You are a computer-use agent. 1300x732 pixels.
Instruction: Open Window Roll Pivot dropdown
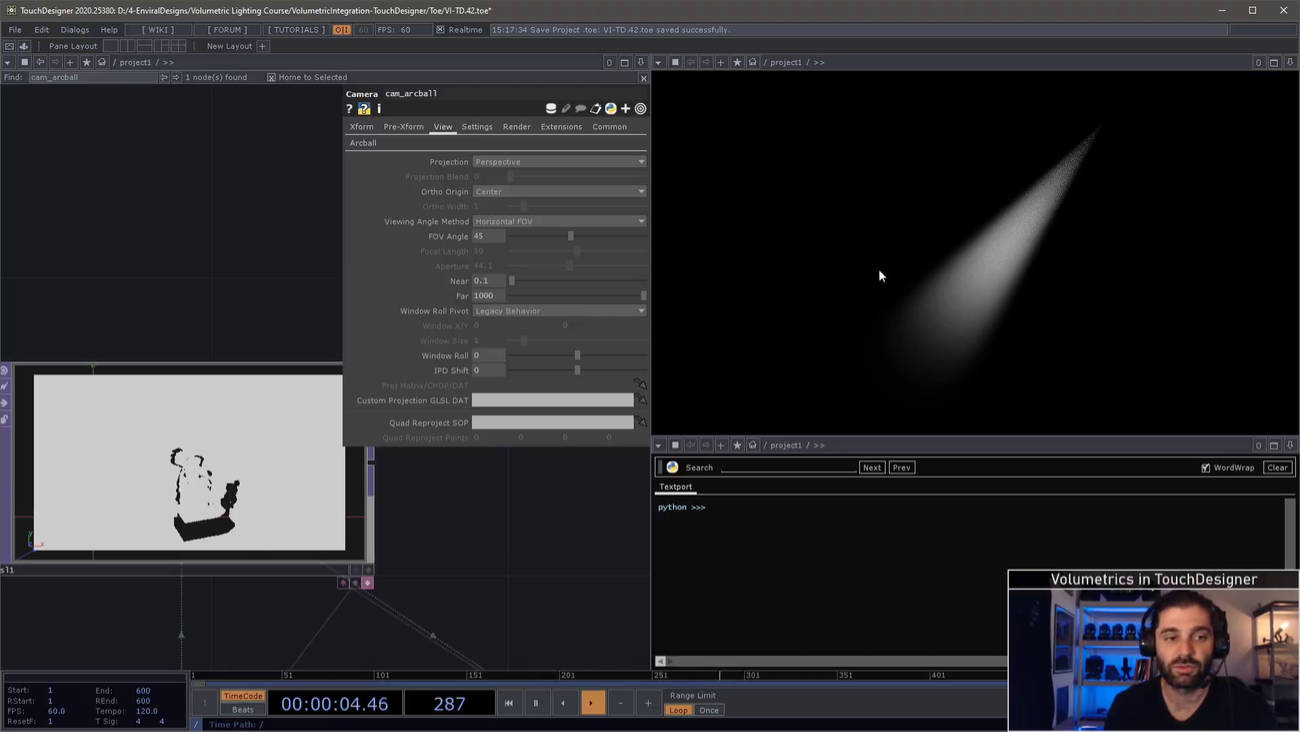point(559,311)
